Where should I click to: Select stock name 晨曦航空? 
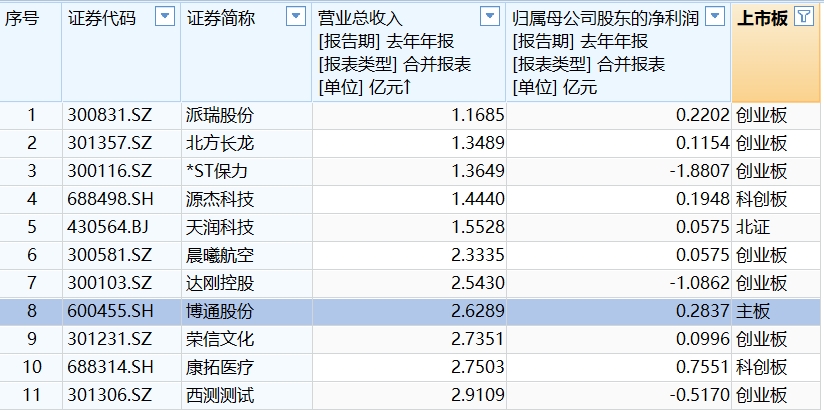pos(220,255)
